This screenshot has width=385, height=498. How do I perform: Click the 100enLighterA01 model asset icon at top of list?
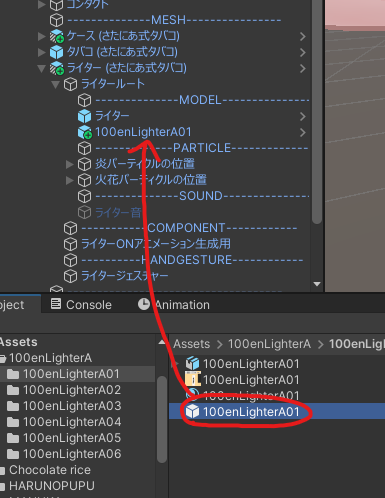[x=192, y=363]
